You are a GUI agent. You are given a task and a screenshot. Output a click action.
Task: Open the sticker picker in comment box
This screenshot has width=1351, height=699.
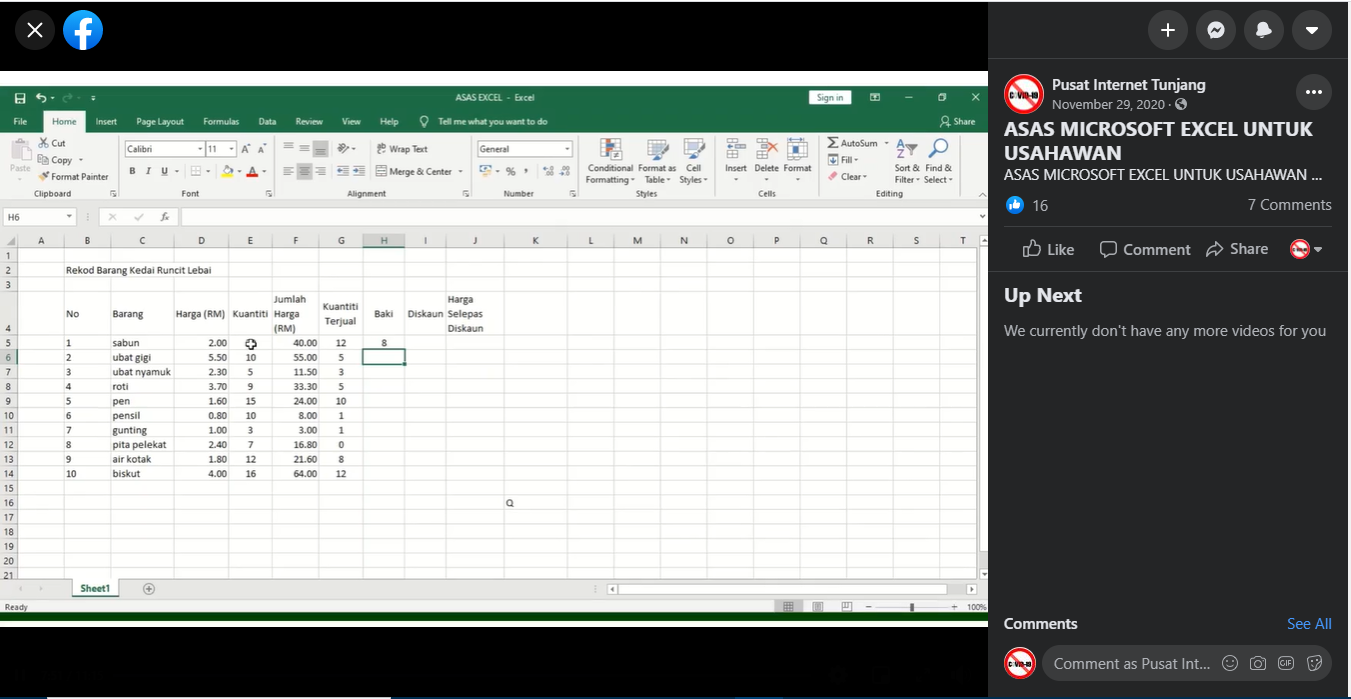click(1314, 663)
